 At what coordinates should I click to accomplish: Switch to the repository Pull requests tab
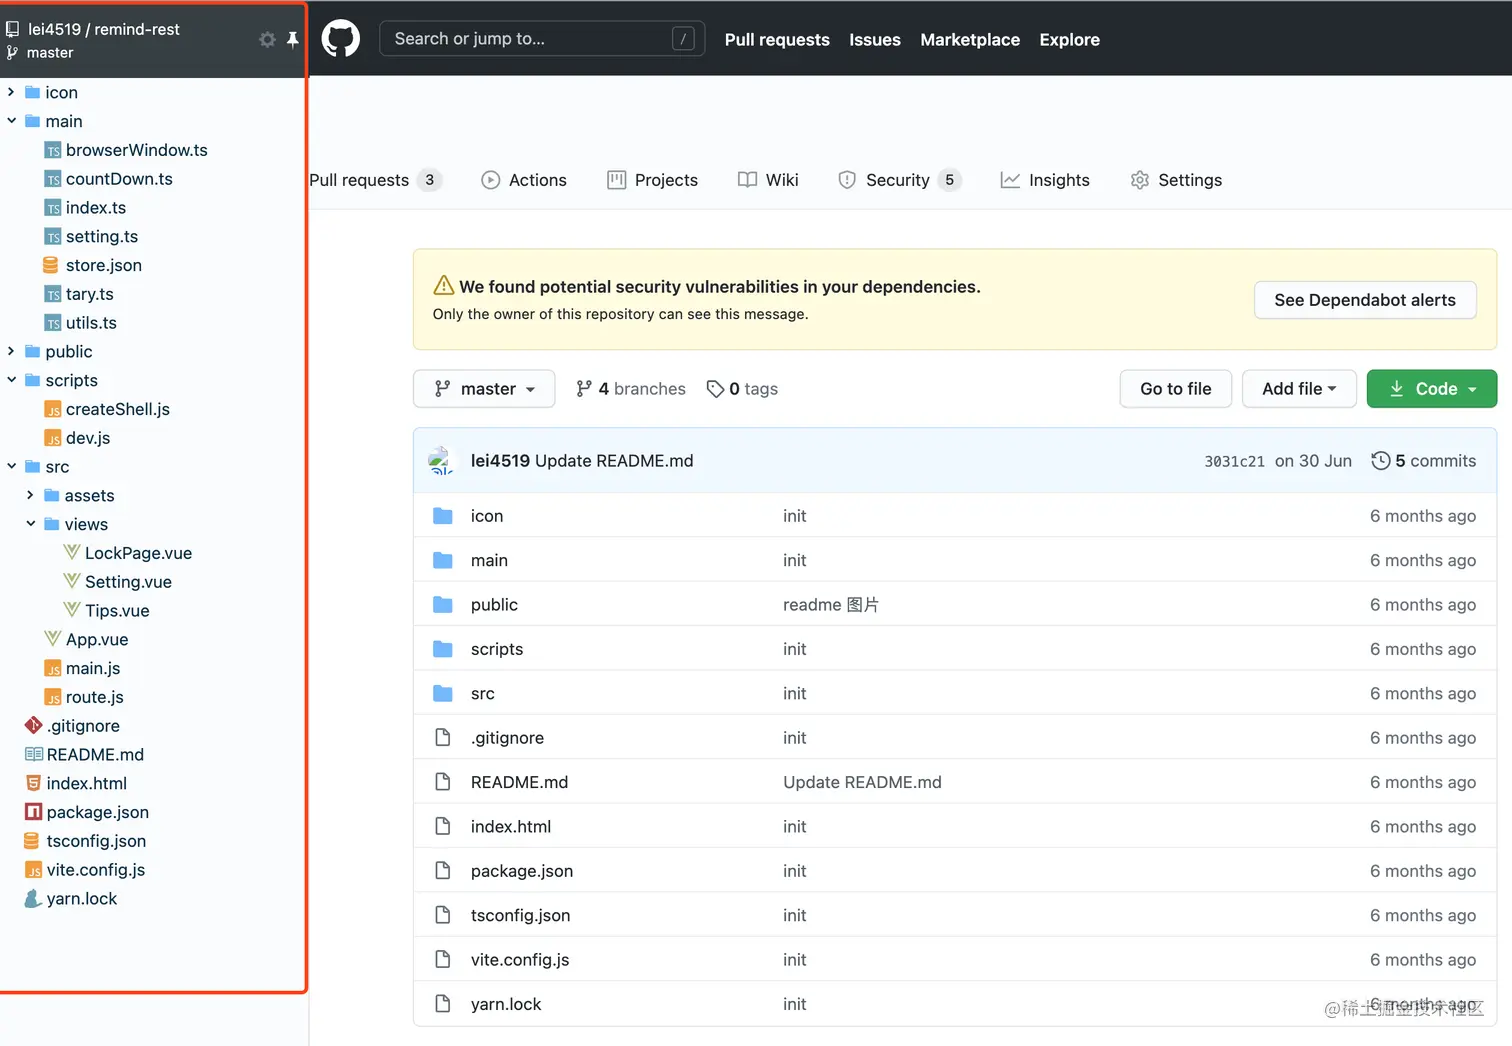375,180
